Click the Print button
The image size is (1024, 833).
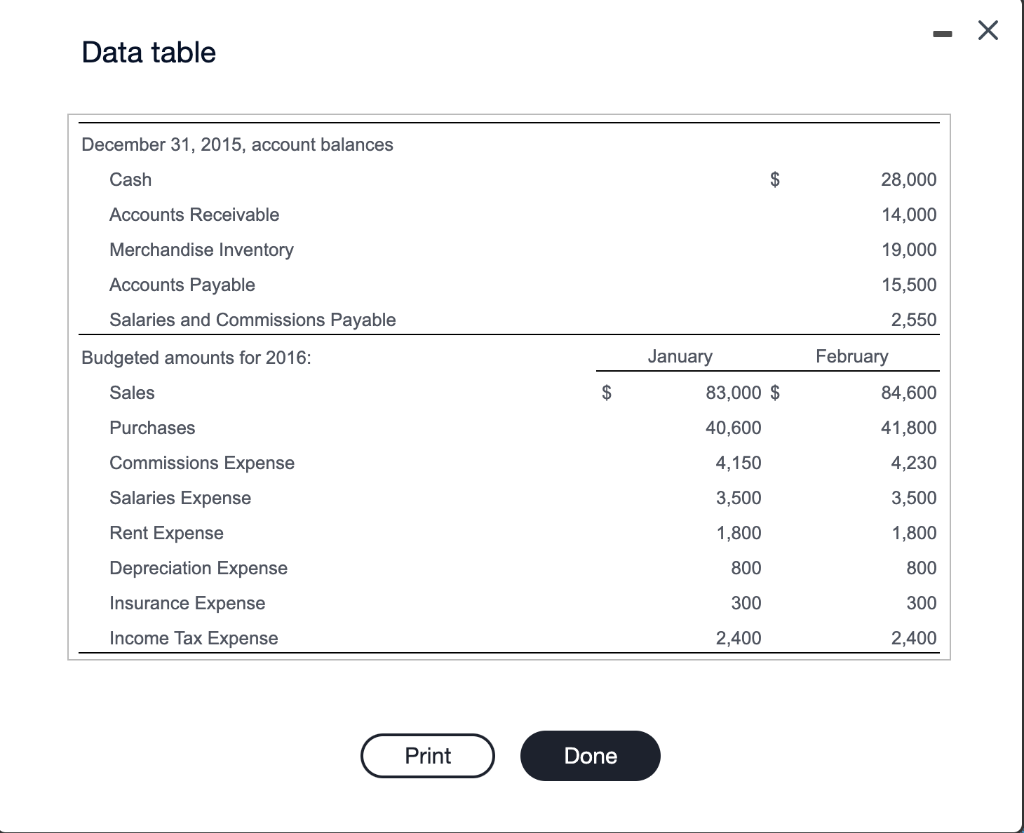(x=427, y=756)
